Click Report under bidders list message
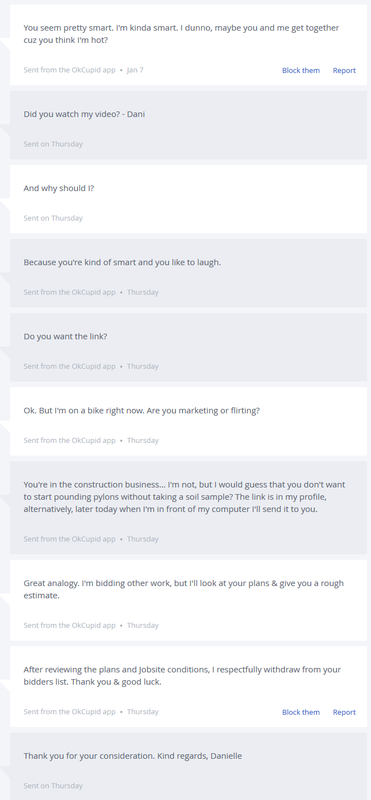The width and height of the screenshot is (371, 800). 344,712
